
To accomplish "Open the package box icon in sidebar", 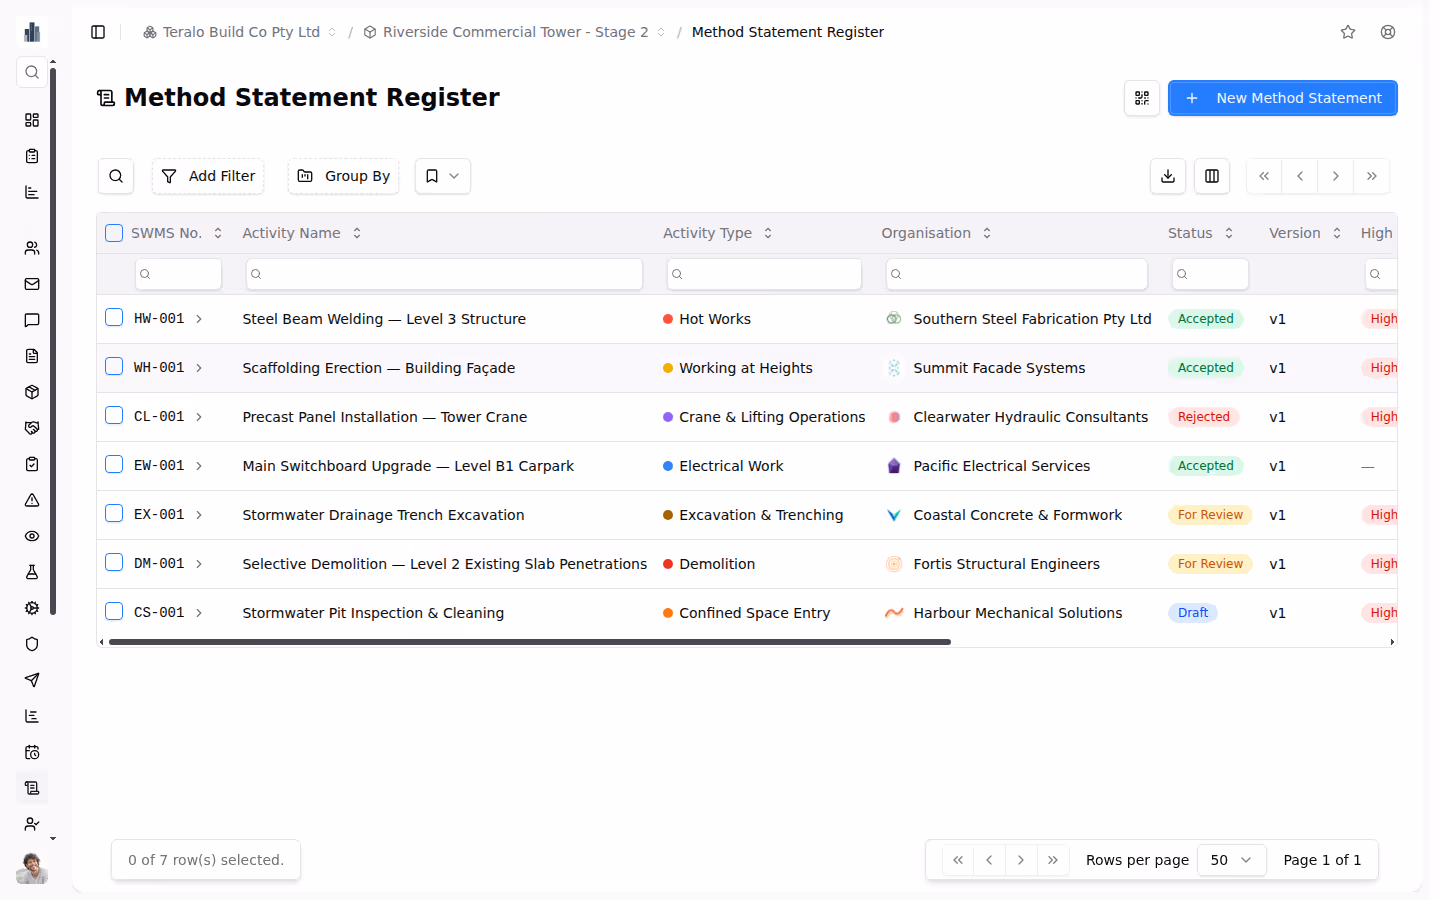I will (32, 392).
